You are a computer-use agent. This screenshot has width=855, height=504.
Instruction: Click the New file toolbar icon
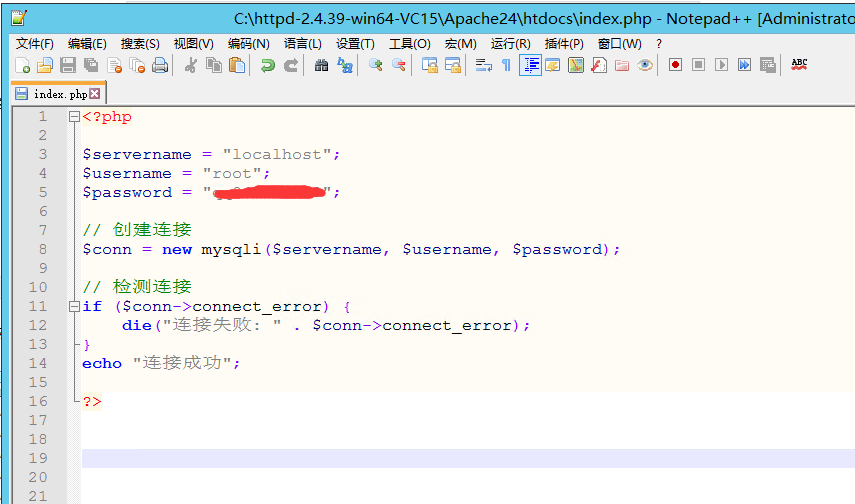click(23, 65)
